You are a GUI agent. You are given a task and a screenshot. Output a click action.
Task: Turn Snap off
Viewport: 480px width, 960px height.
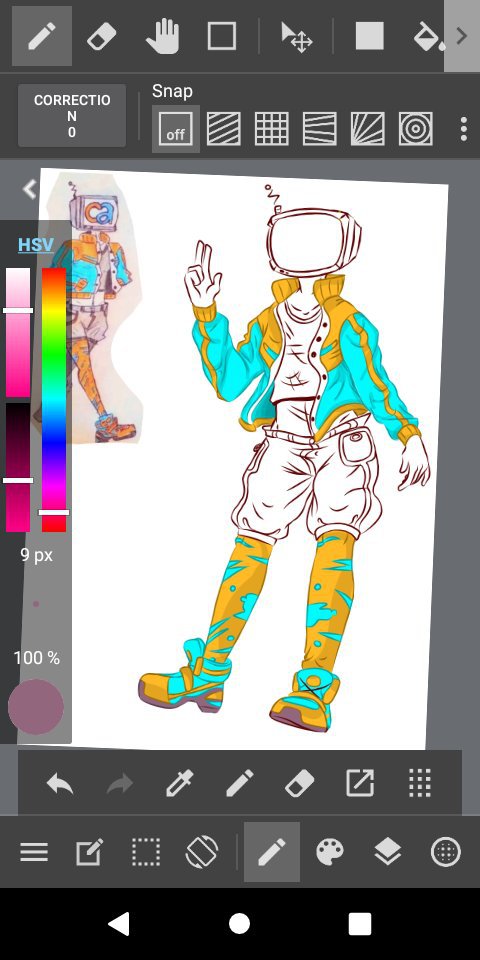(176, 129)
